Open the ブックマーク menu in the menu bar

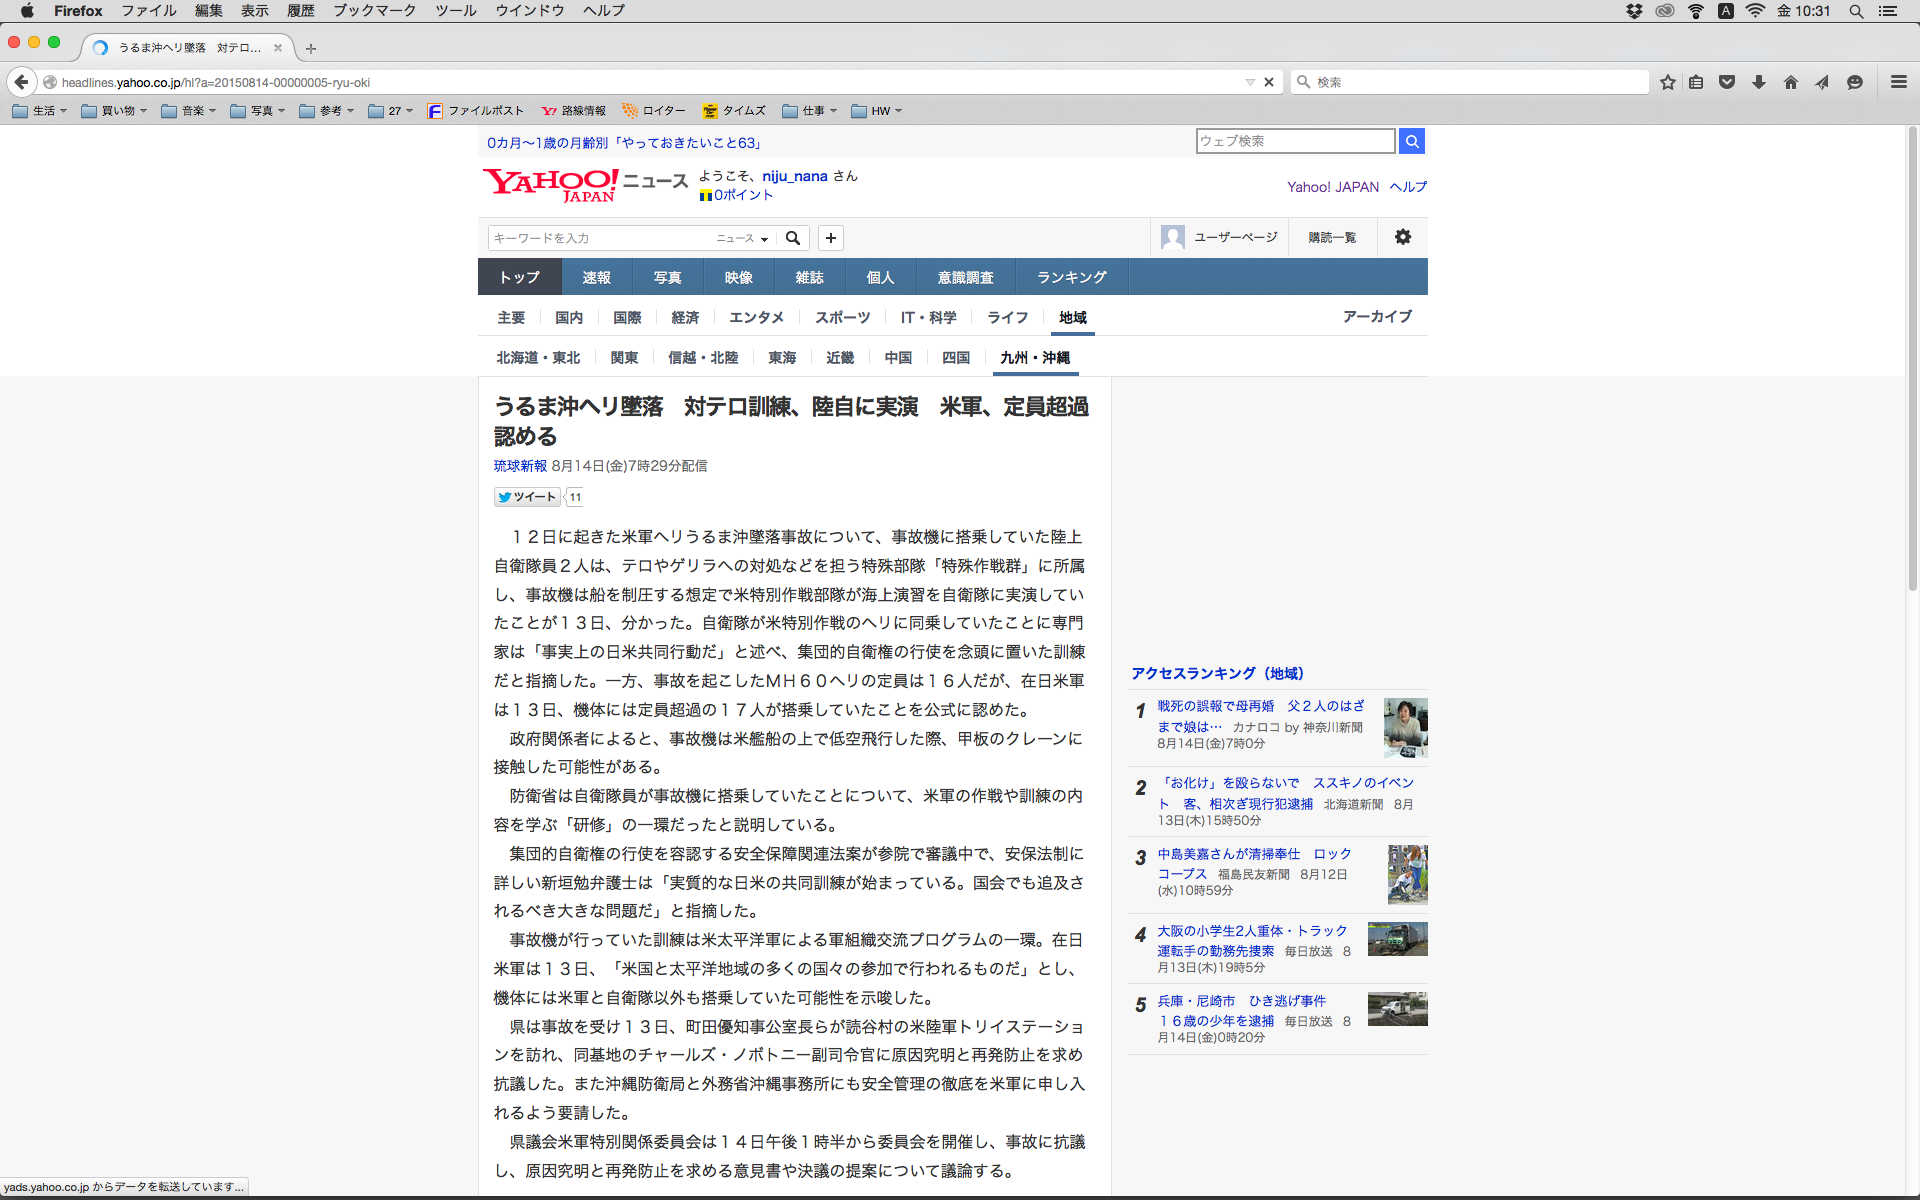[374, 11]
